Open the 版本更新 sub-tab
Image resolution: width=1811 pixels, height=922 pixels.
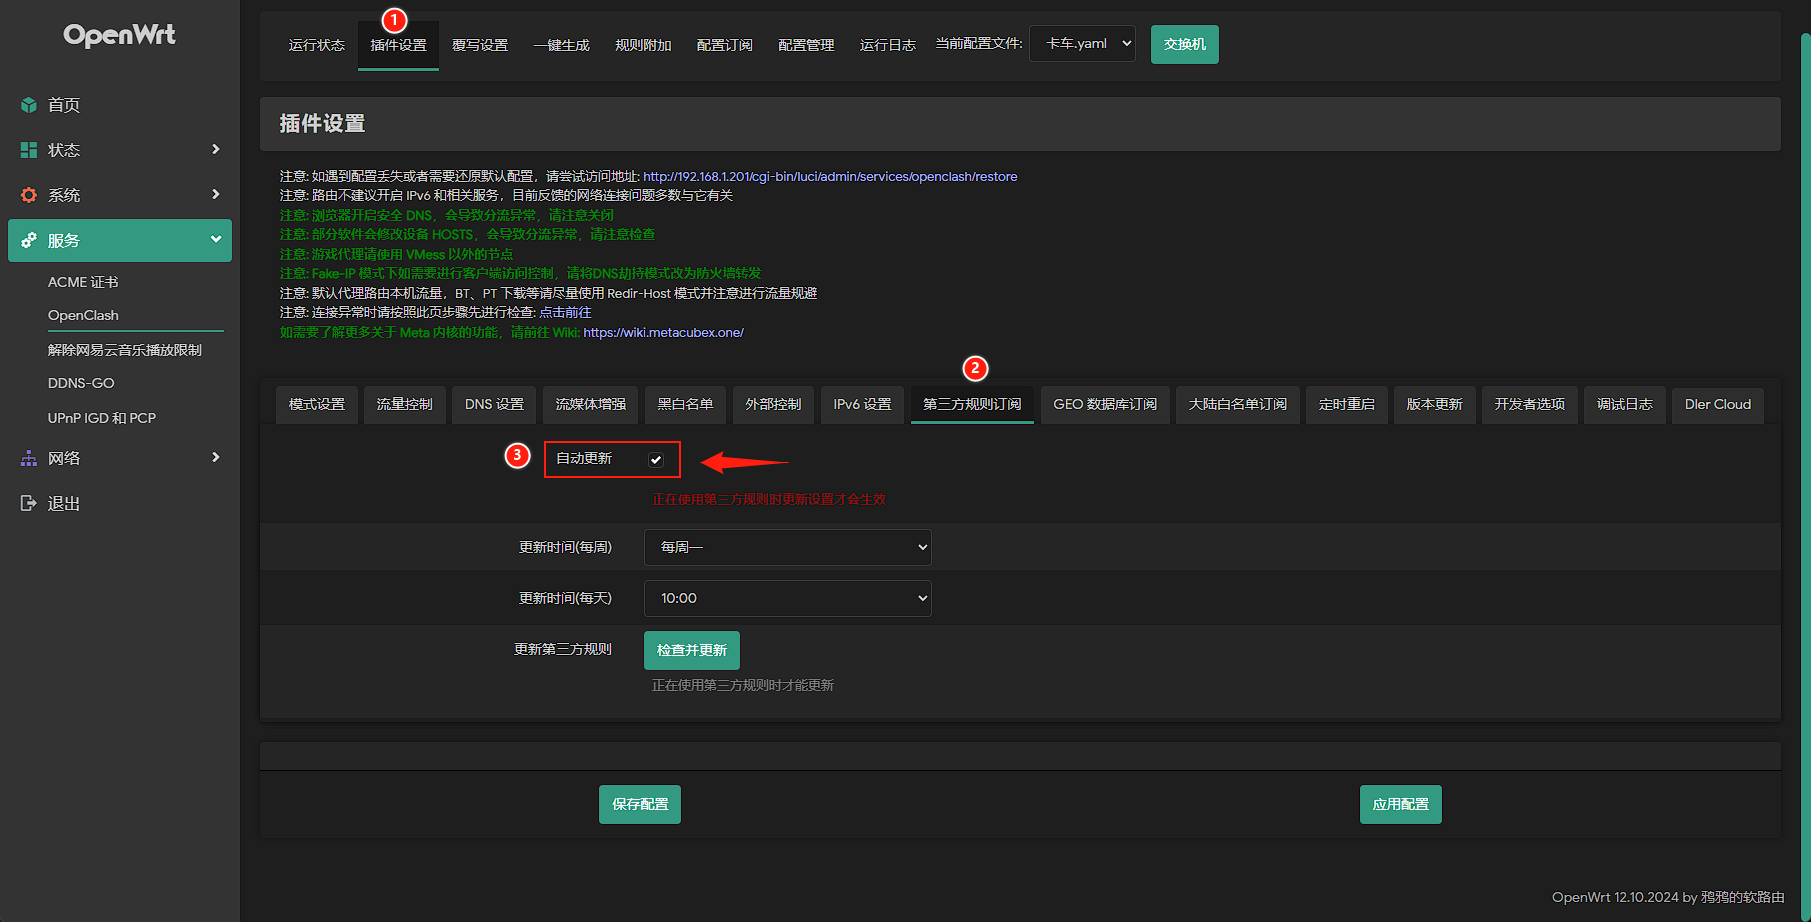click(x=1435, y=404)
